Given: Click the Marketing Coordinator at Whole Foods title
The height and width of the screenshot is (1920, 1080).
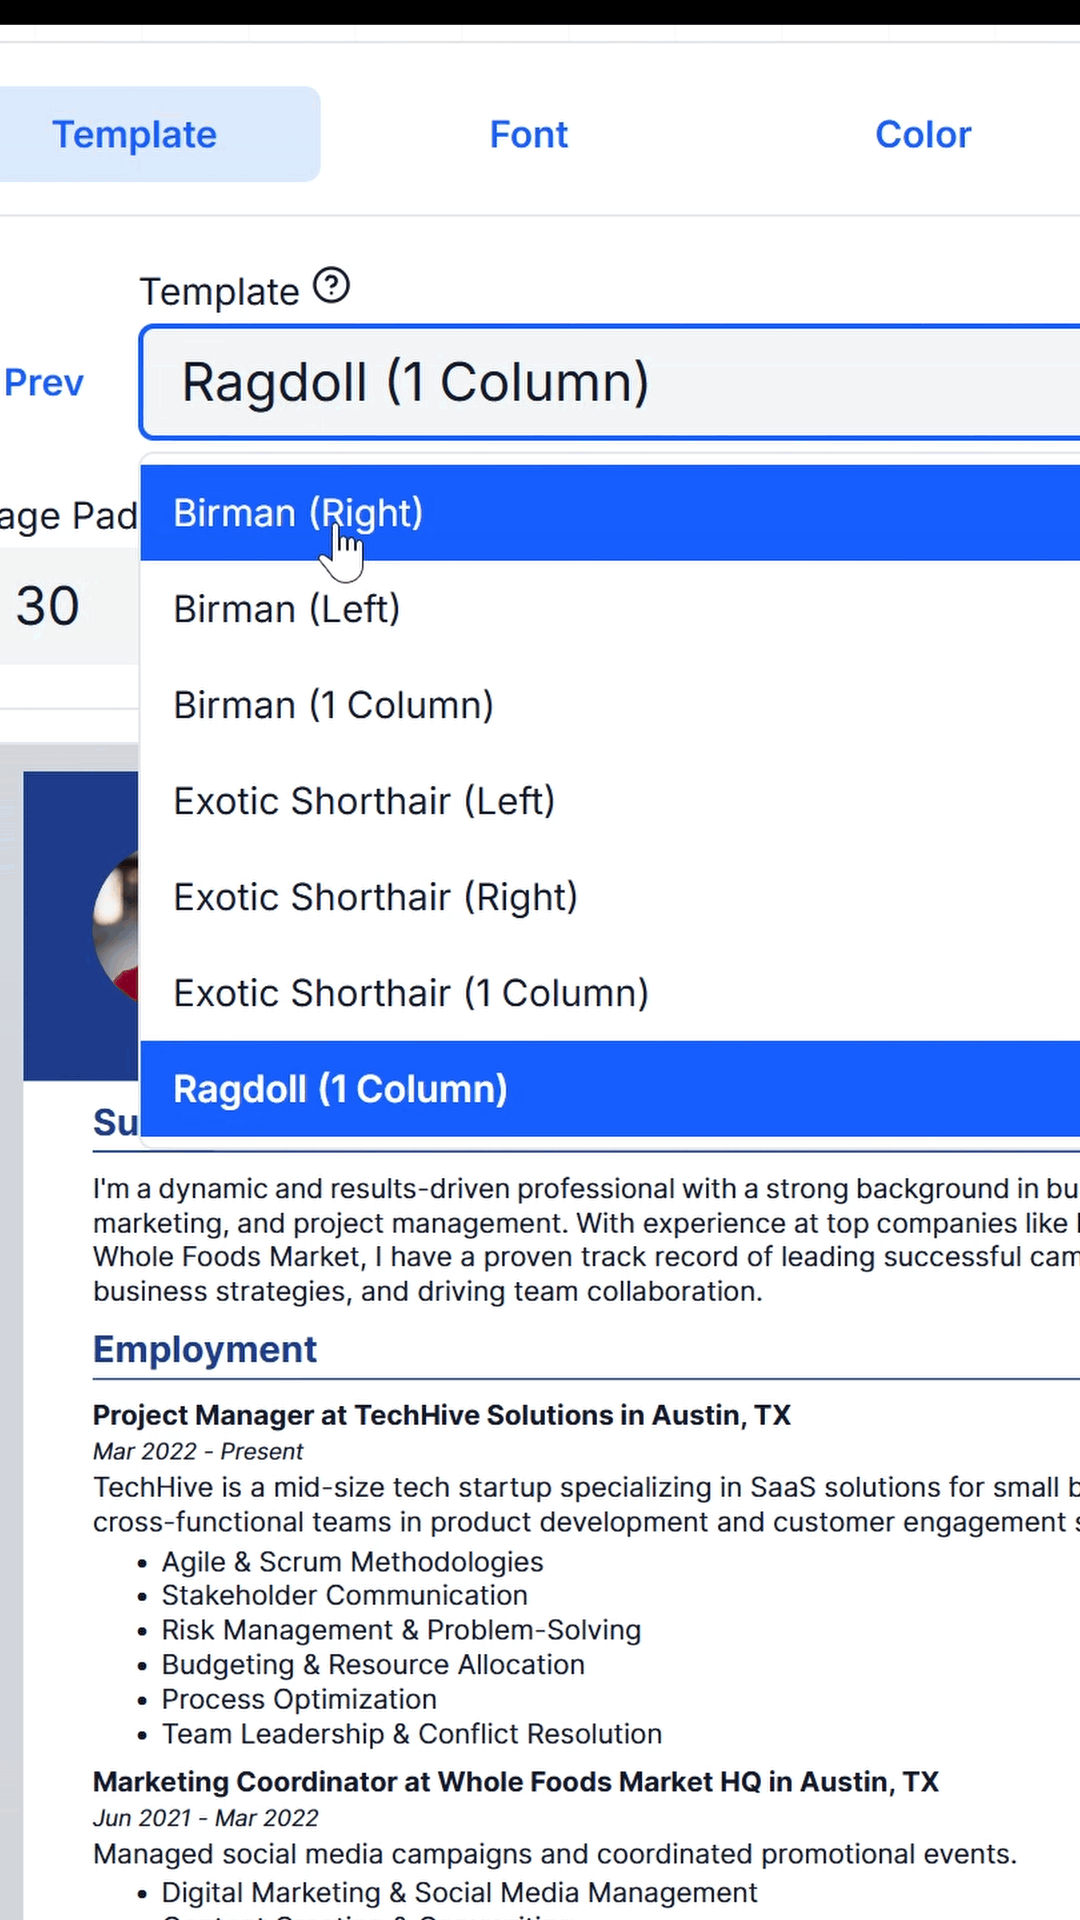Looking at the screenshot, I should point(515,1782).
